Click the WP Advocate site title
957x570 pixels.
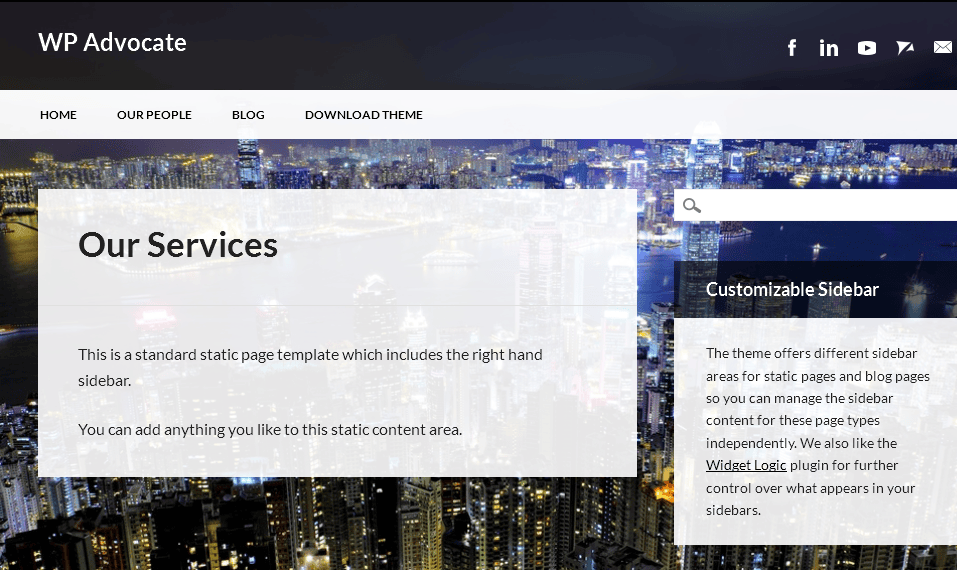(x=112, y=43)
